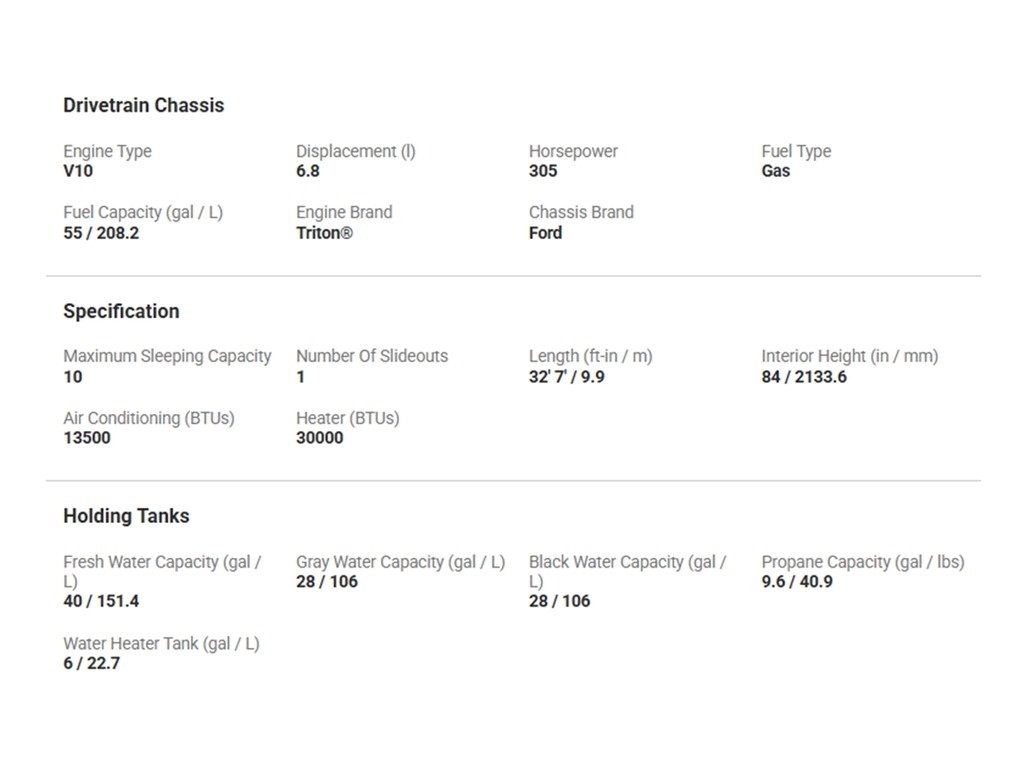This screenshot has height=768, width=1024.
Task: Select the Air Conditioning value 13500
Action: (87, 438)
